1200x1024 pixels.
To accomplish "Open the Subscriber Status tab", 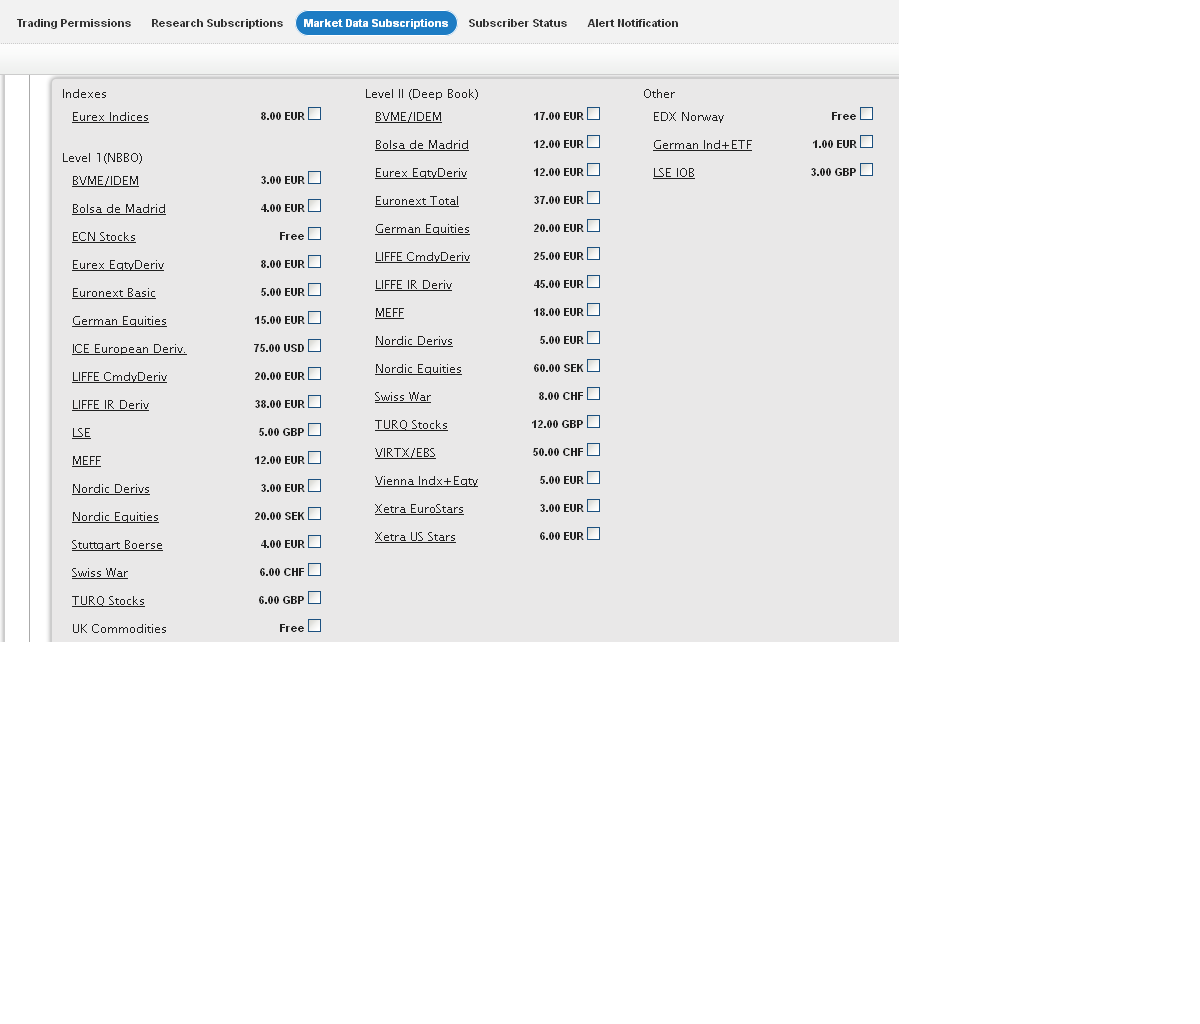I will pos(518,23).
